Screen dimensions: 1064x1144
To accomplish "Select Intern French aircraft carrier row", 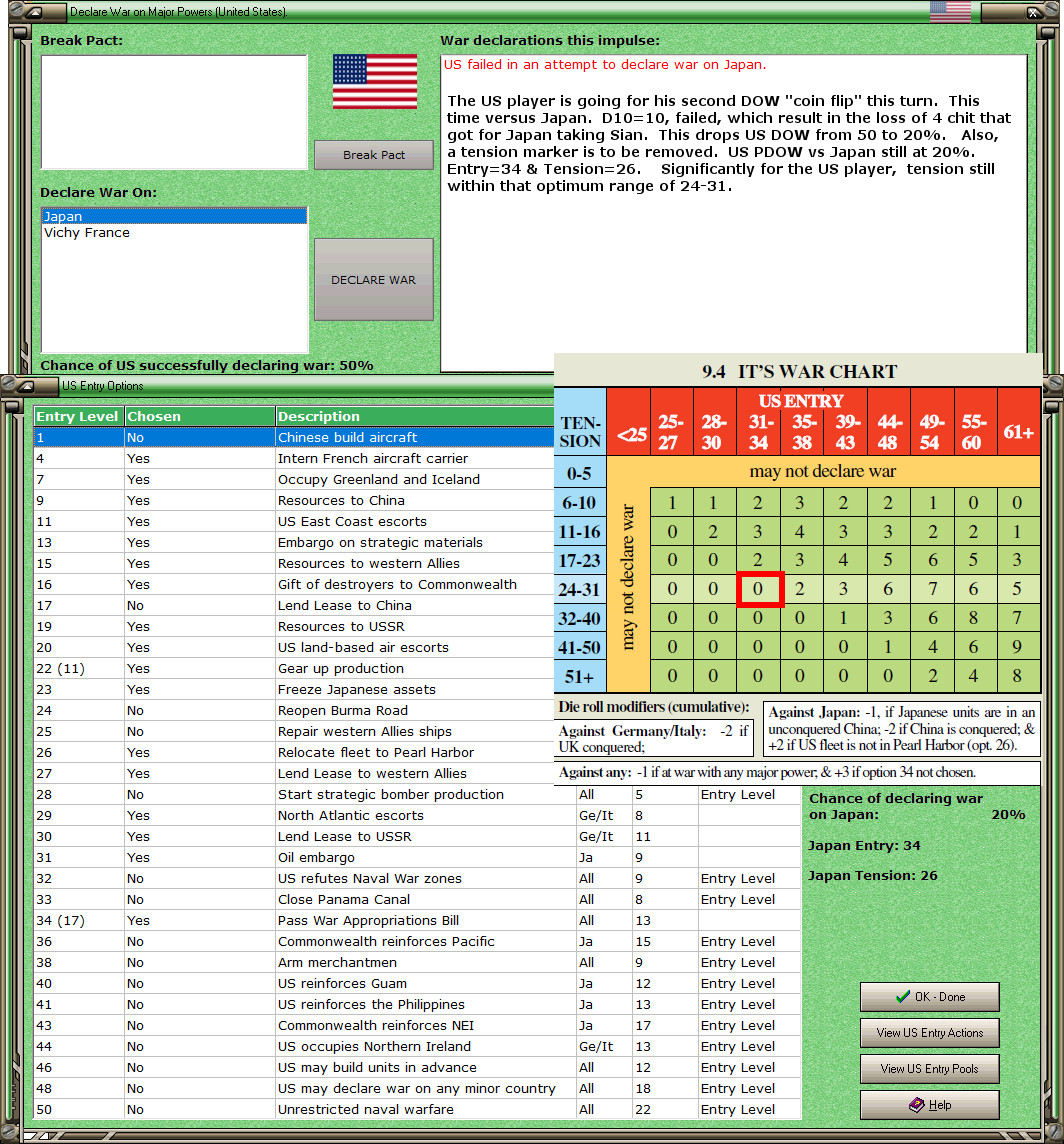I will [293, 458].
